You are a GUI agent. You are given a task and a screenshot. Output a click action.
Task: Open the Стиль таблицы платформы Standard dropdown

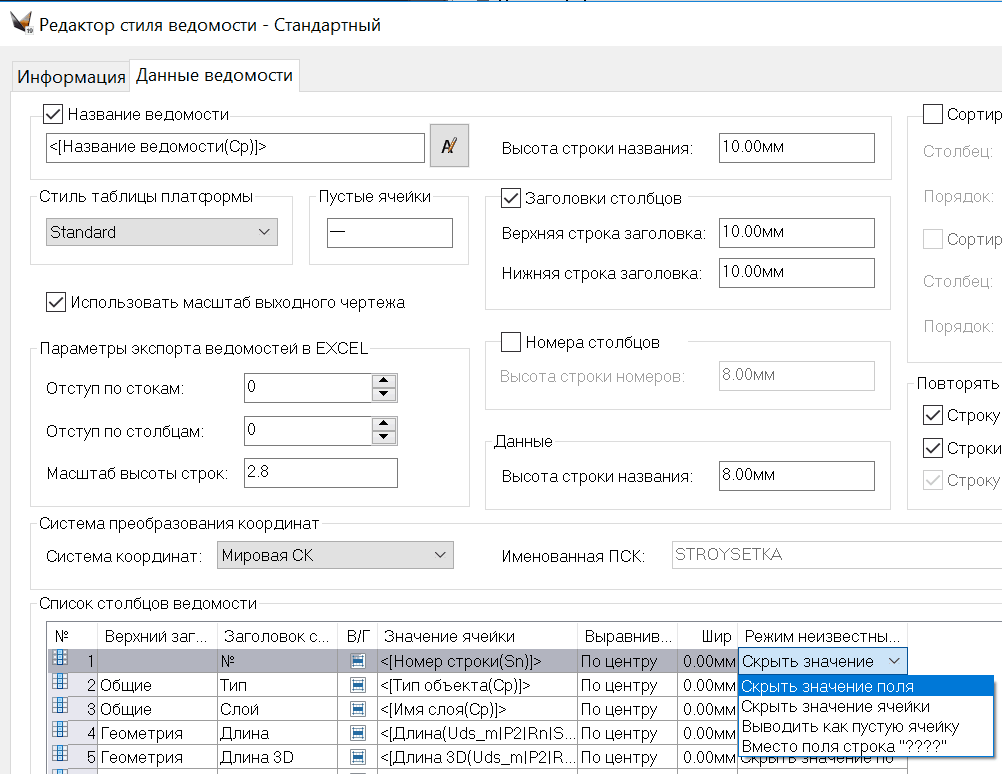163,232
